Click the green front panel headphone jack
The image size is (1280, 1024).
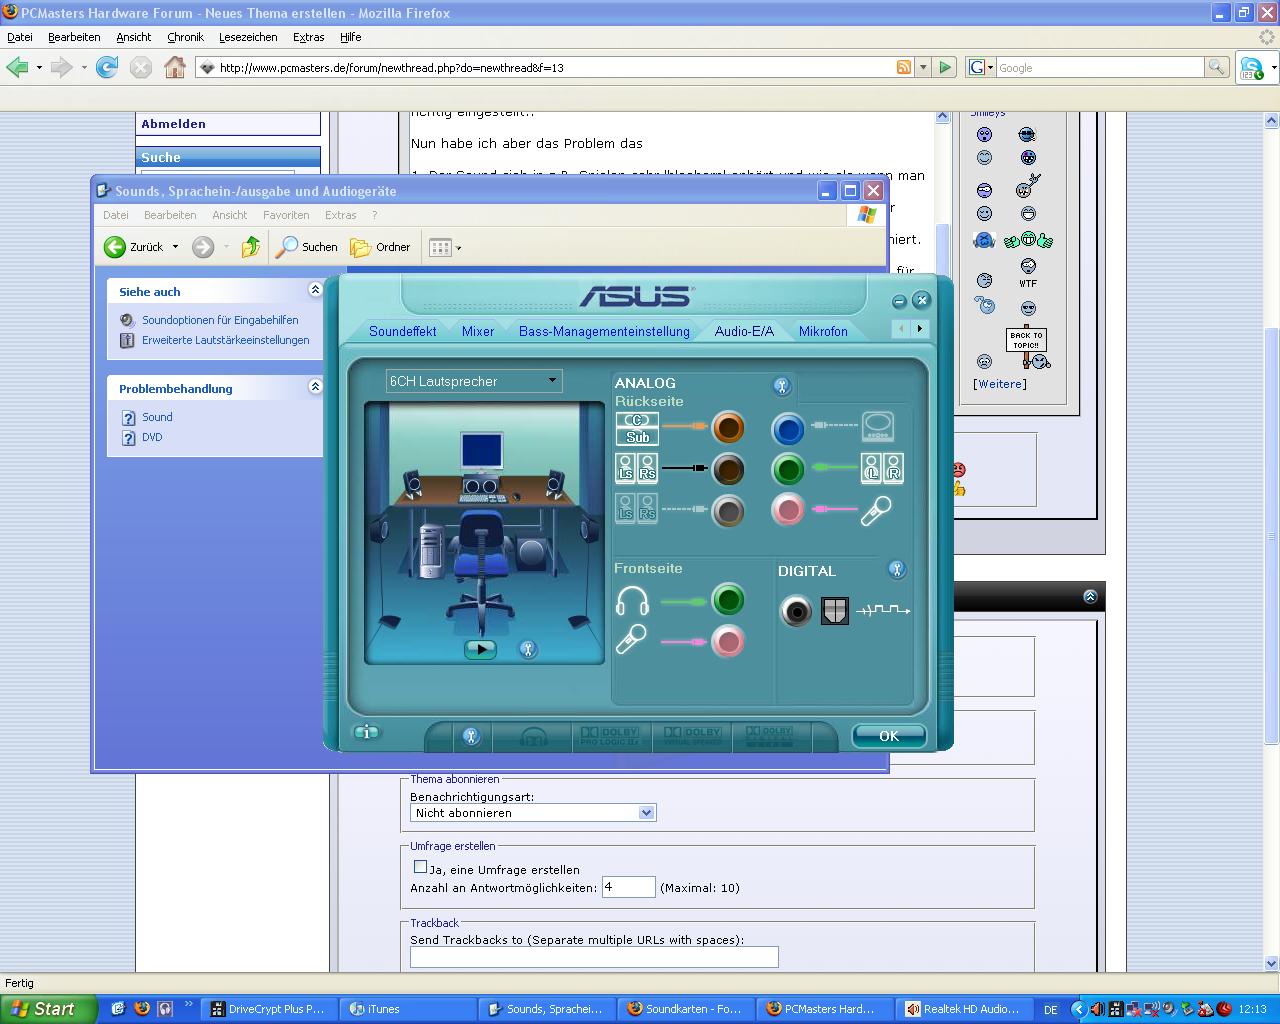[x=728, y=600]
